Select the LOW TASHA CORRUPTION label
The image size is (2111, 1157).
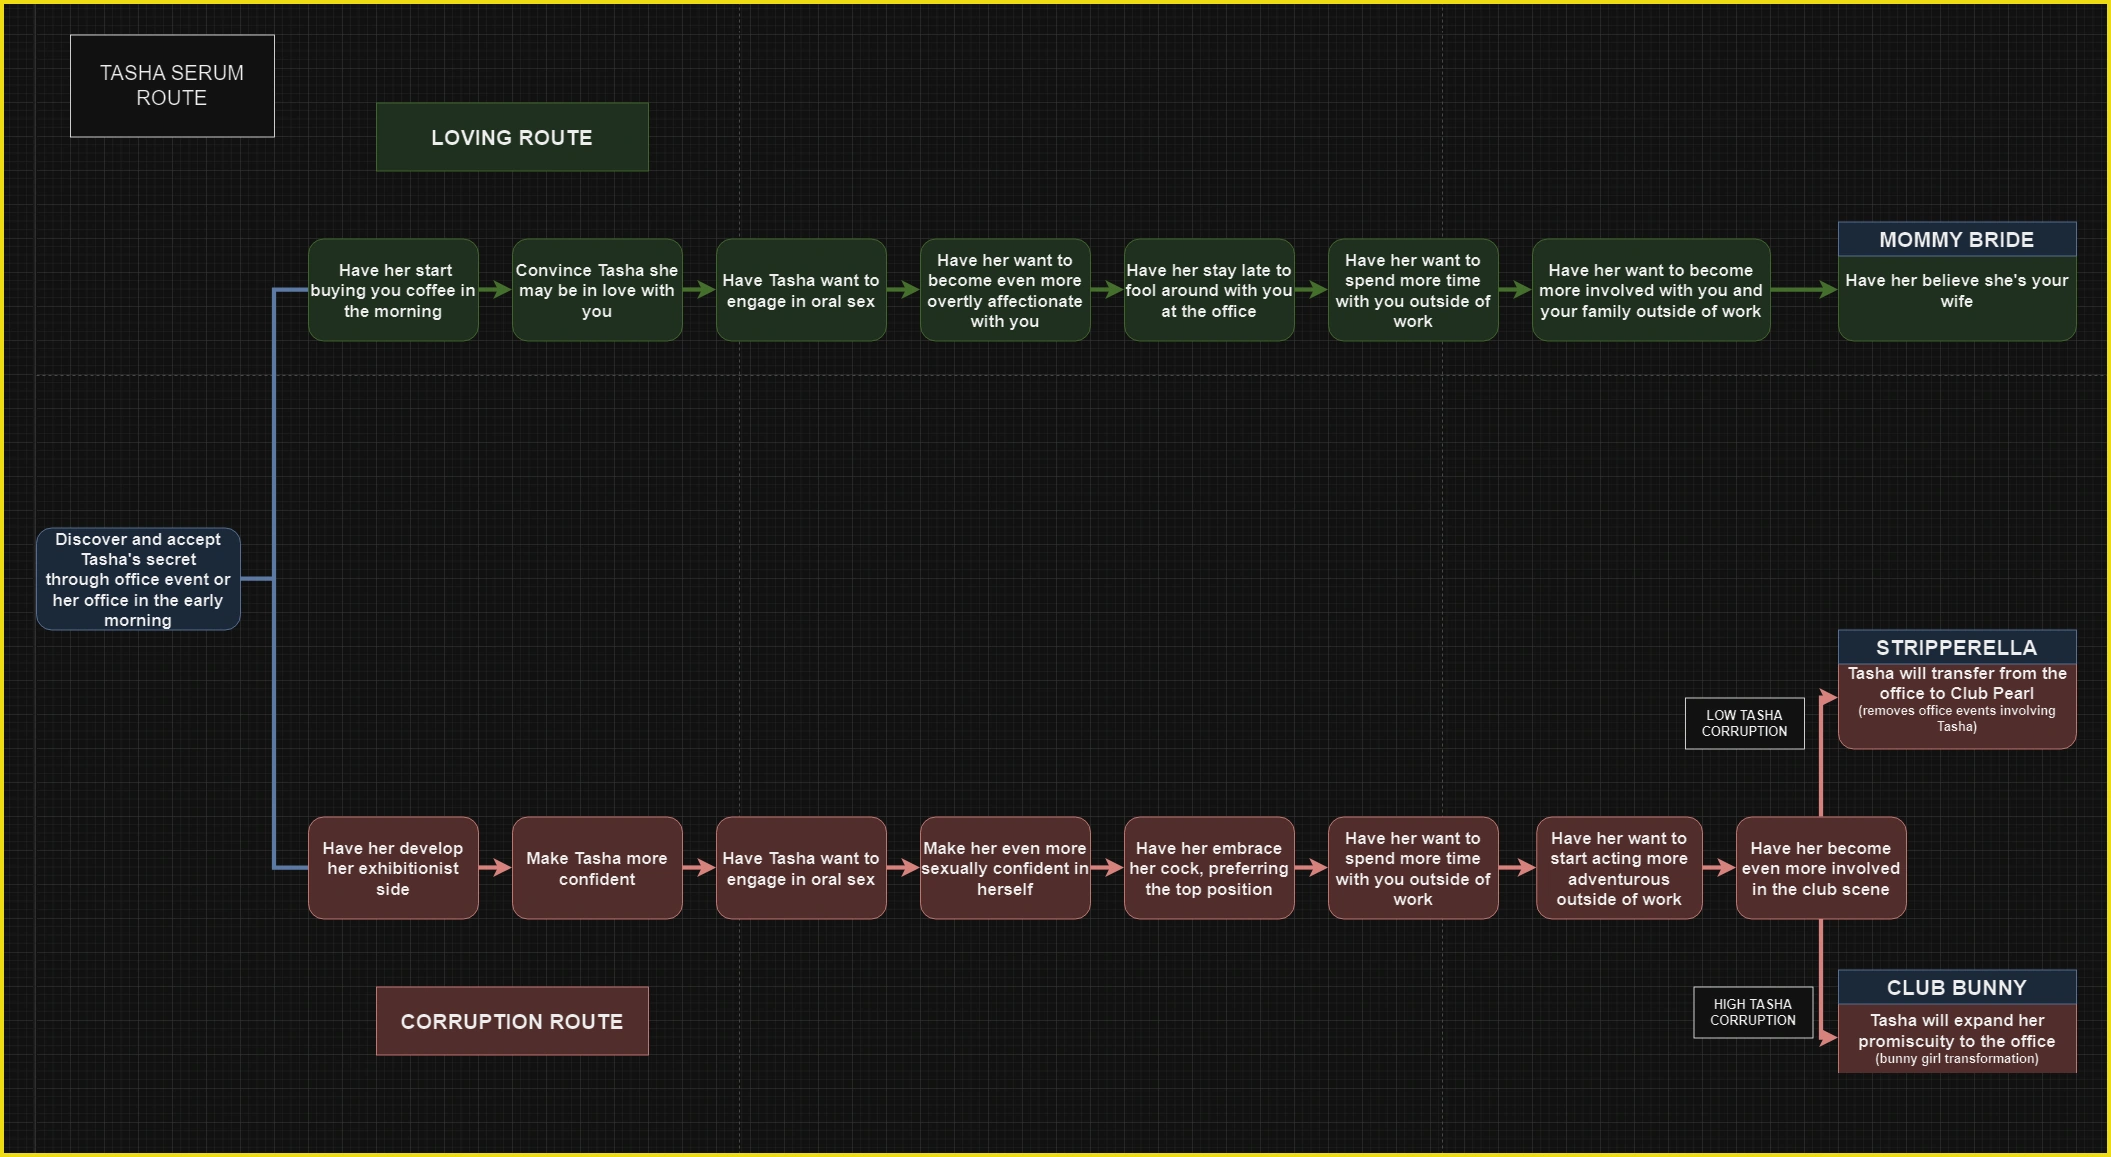1744,723
